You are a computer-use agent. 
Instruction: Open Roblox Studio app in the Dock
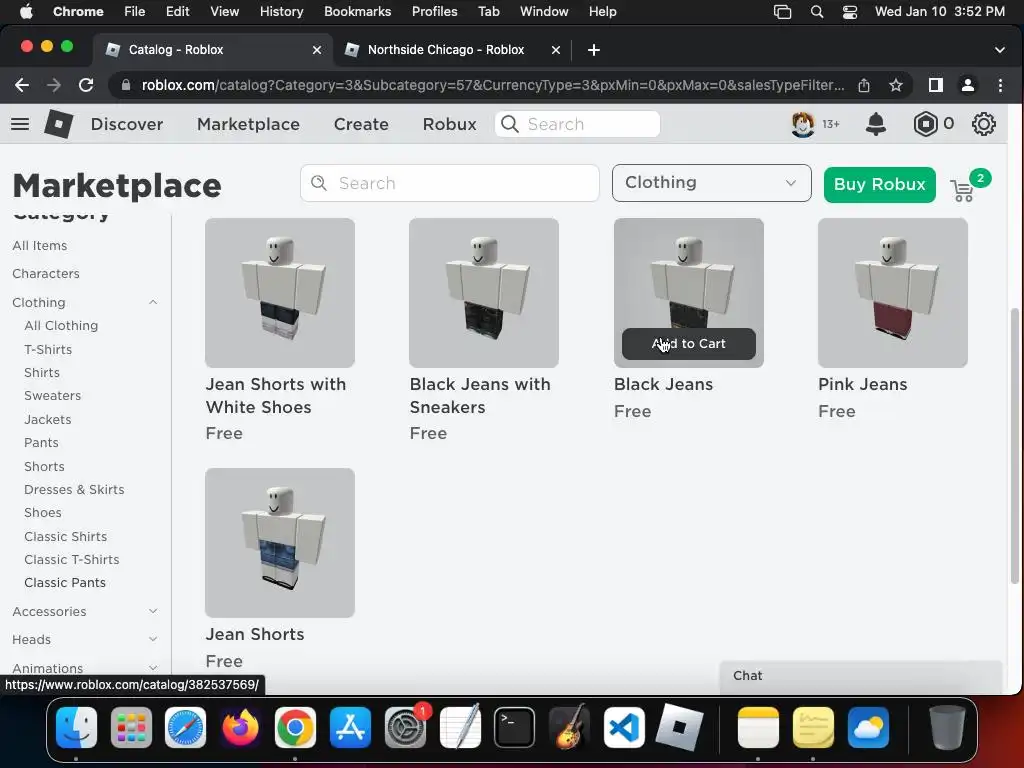pos(679,727)
